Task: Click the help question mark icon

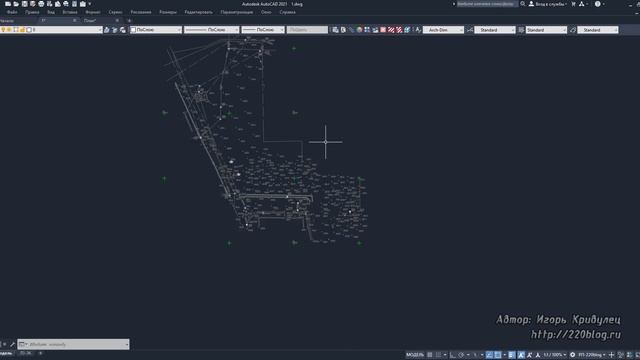Action: point(598,4)
